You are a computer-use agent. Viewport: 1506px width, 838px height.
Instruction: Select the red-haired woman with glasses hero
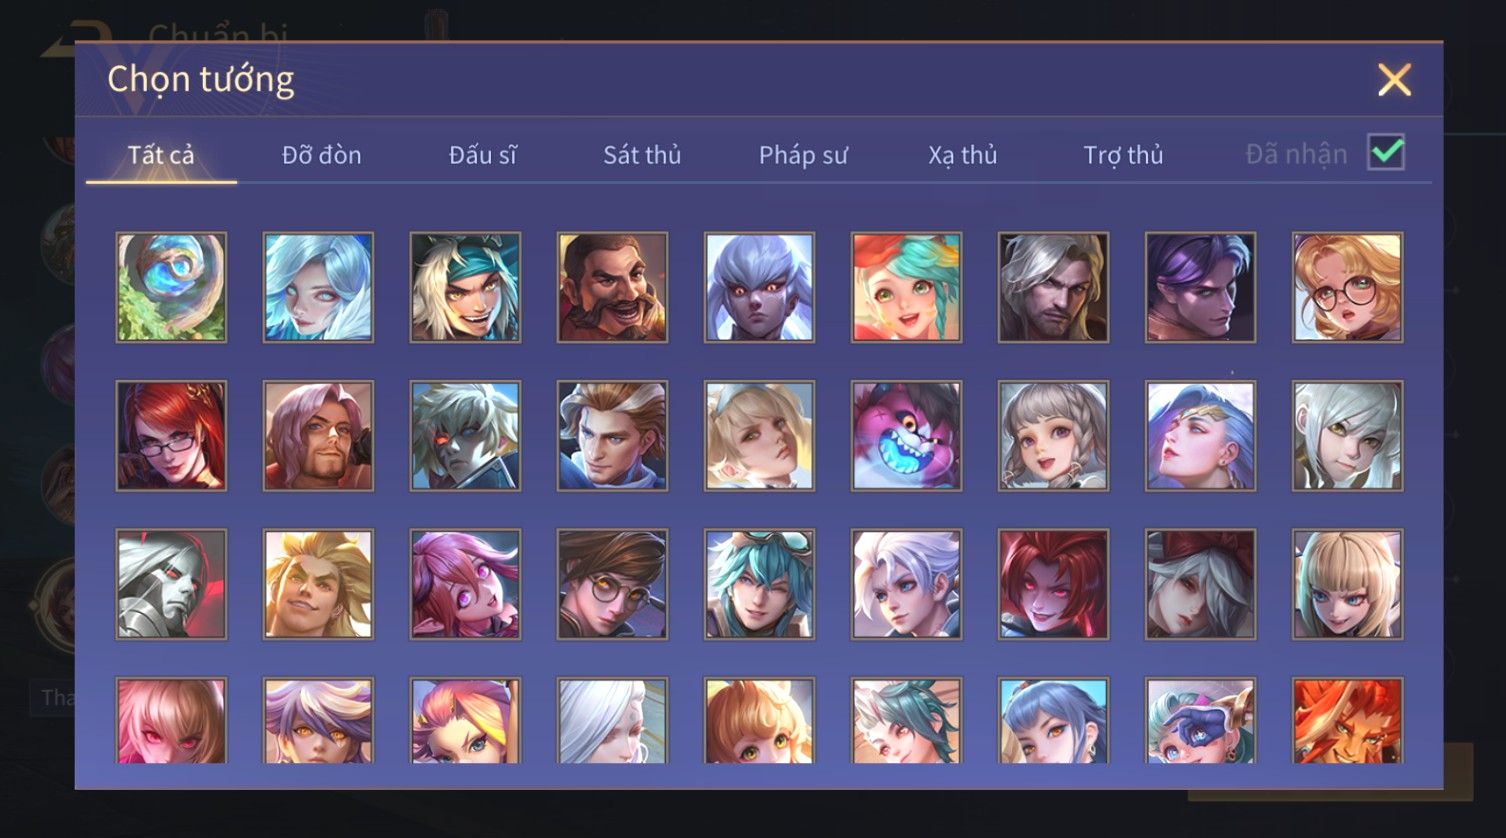(x=171, y=436)
